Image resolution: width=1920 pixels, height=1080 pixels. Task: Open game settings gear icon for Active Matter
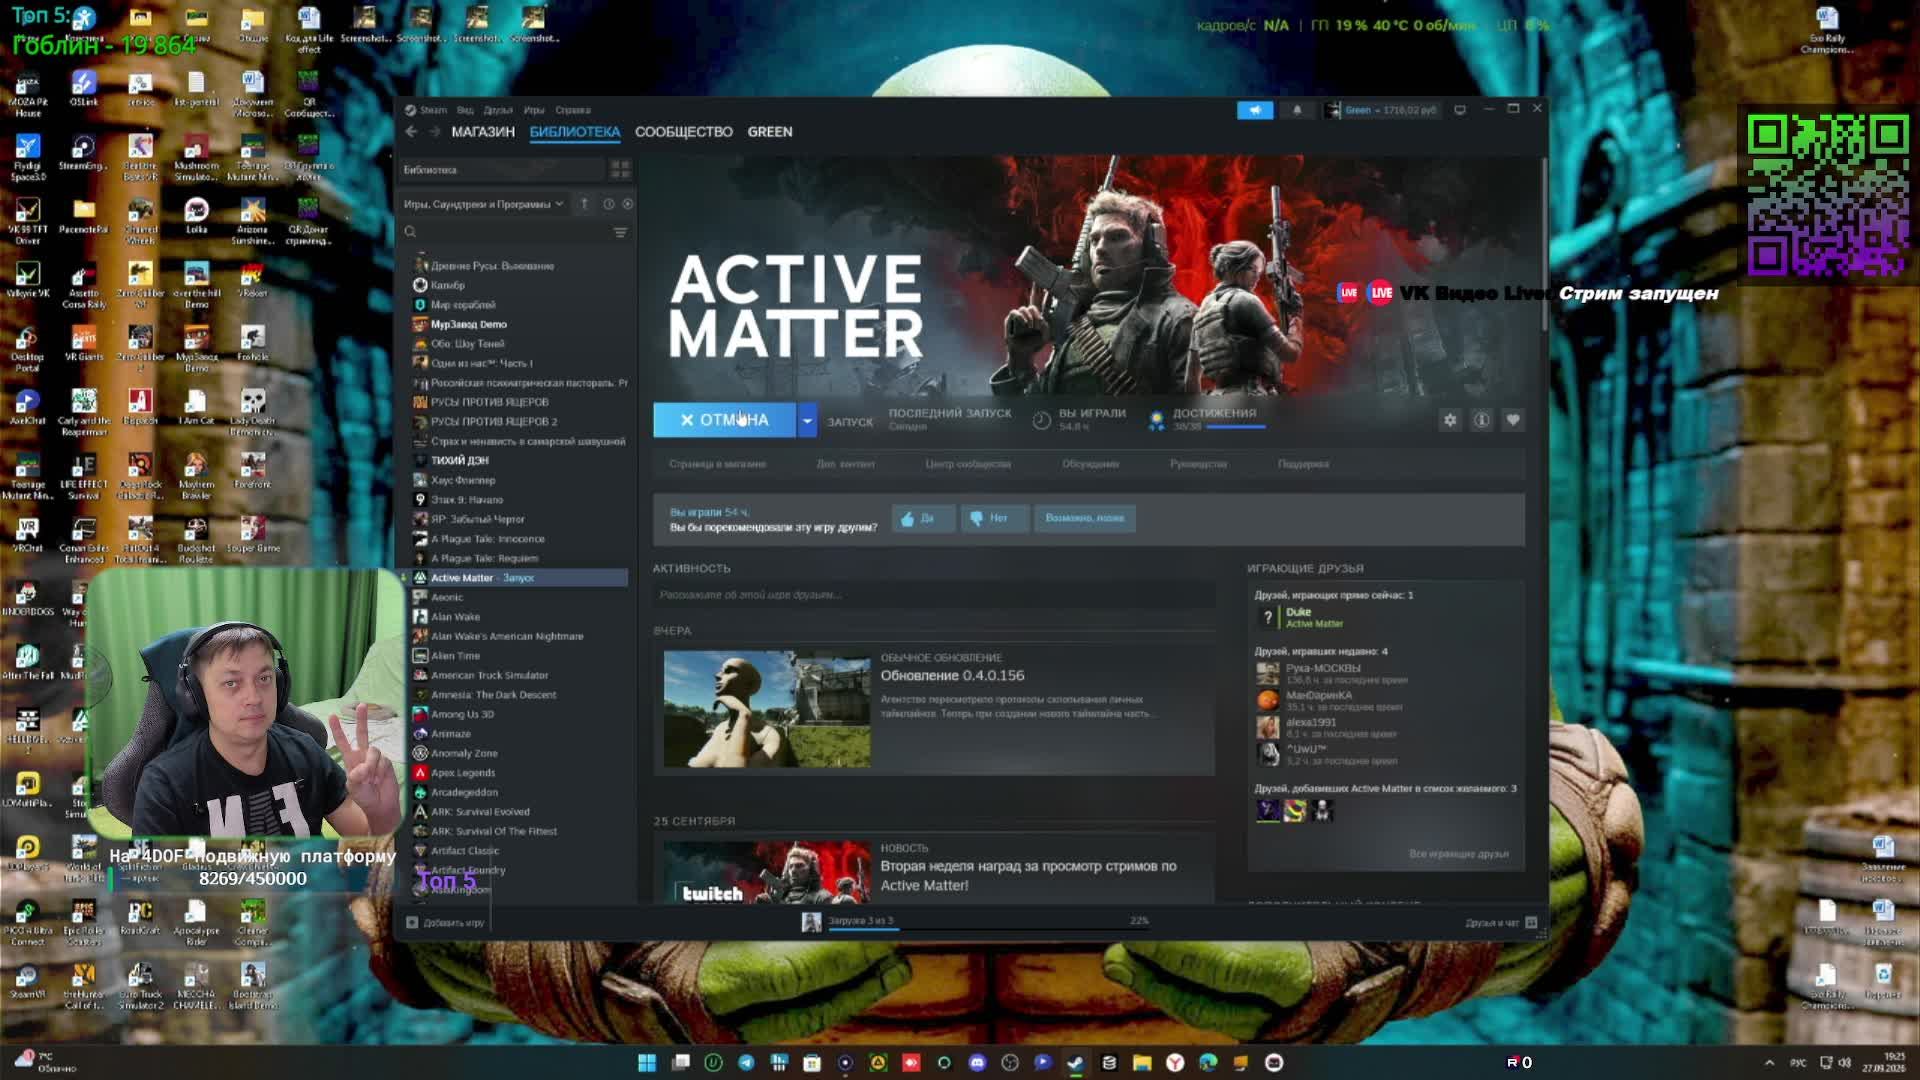1450,420
